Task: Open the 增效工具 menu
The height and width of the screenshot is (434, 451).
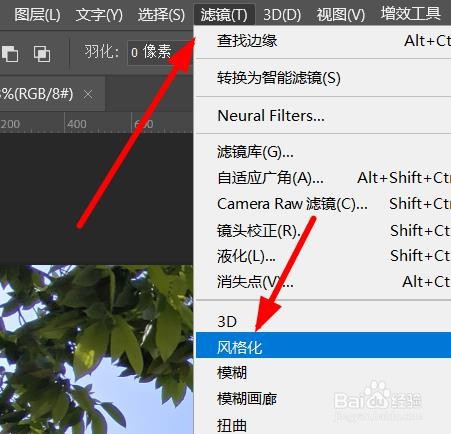Action: pyautogui.click(x=411, y=14)
